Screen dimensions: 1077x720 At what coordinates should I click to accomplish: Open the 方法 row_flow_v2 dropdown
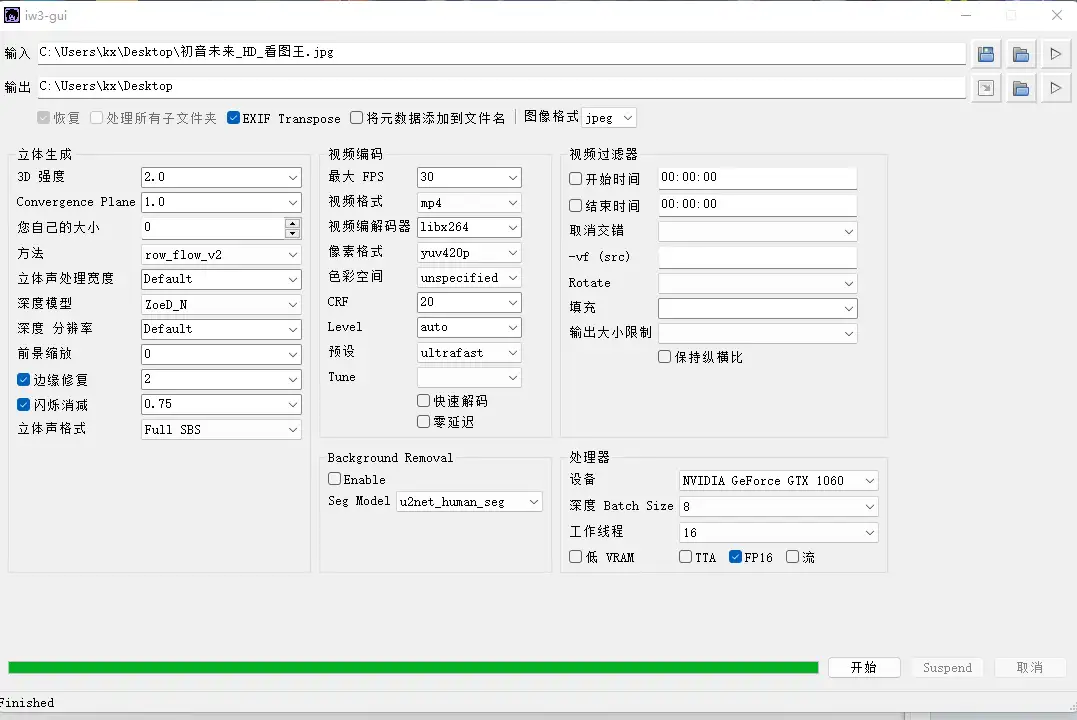(221, 254)
